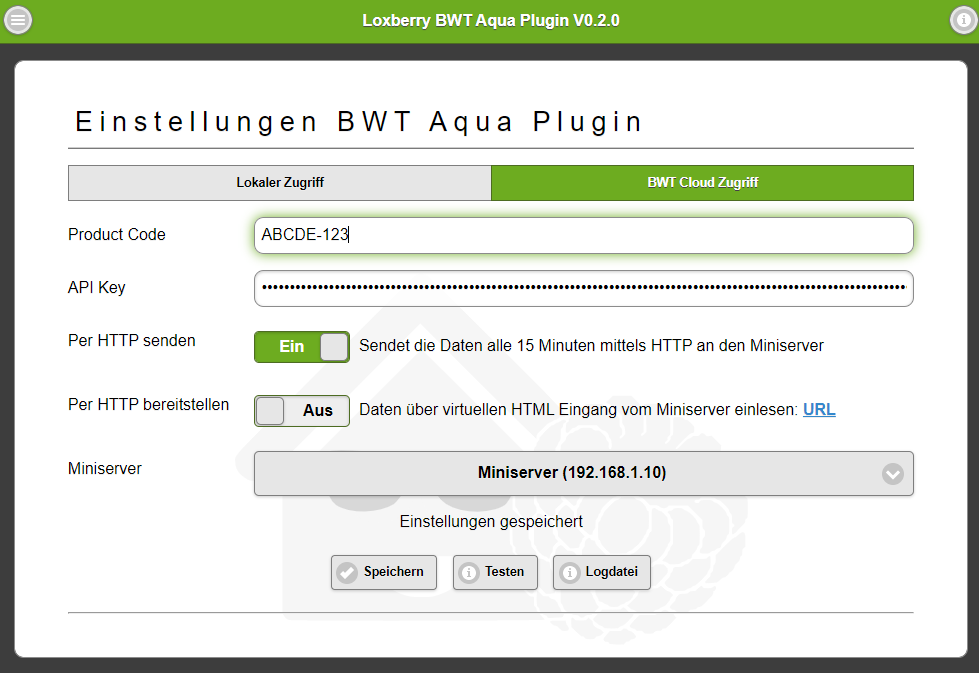Click the Testen button
Screen dimensions: 979x673
click(495, 572)
